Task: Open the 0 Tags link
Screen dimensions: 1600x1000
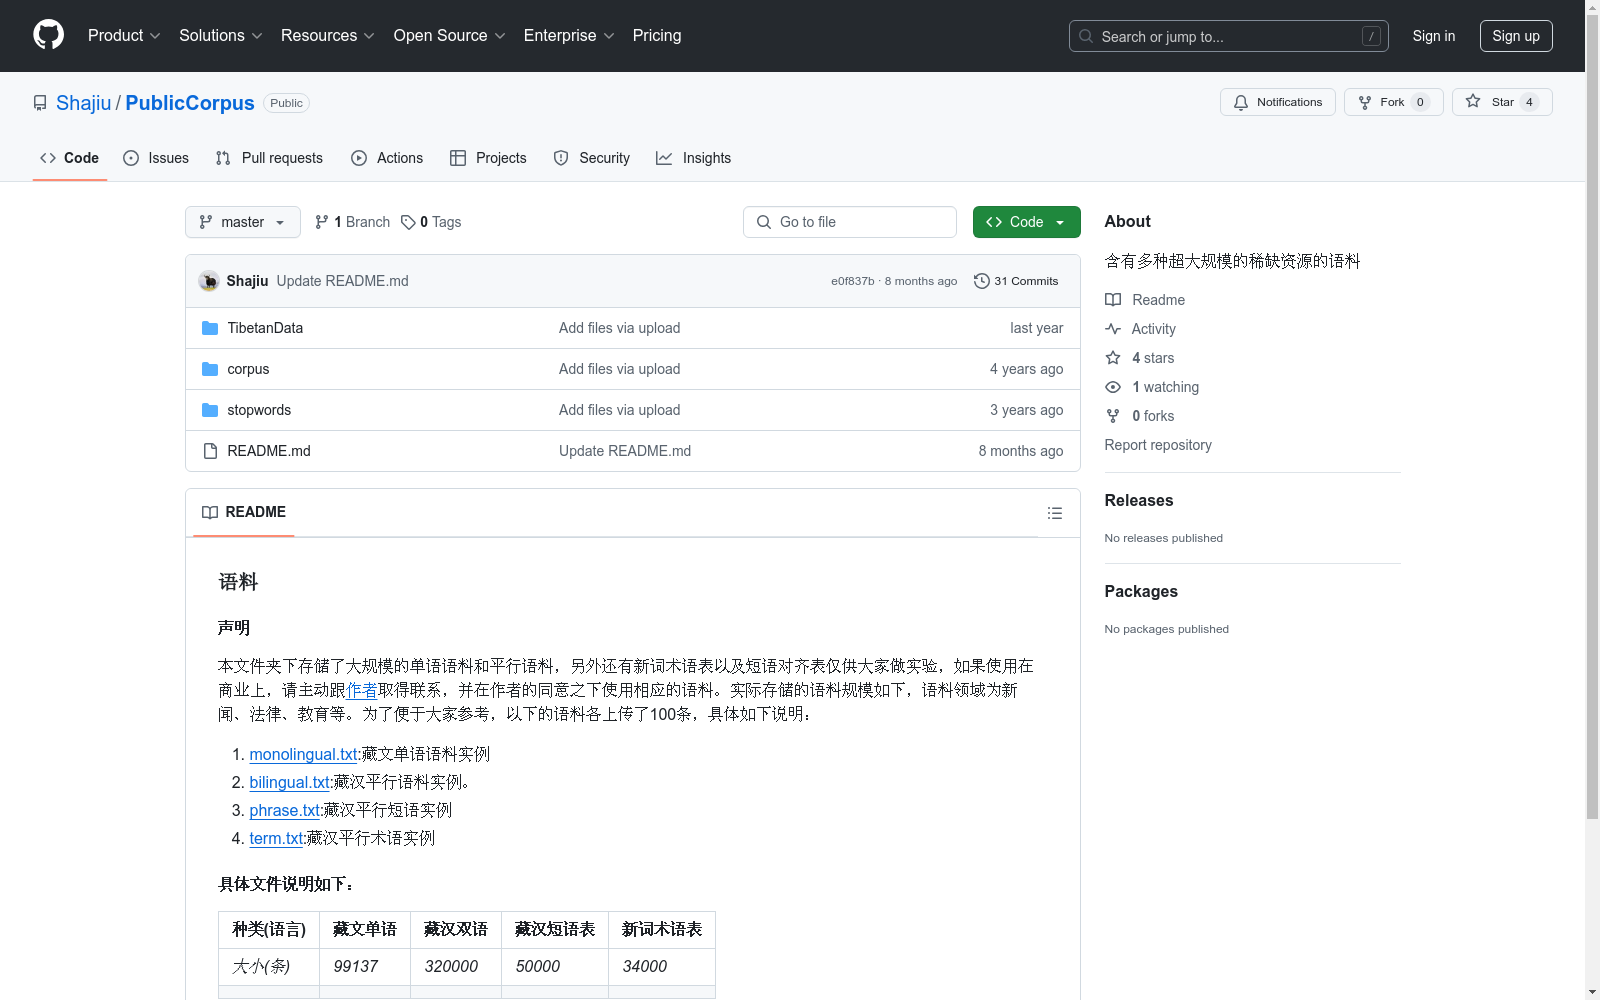Action: 431,222
